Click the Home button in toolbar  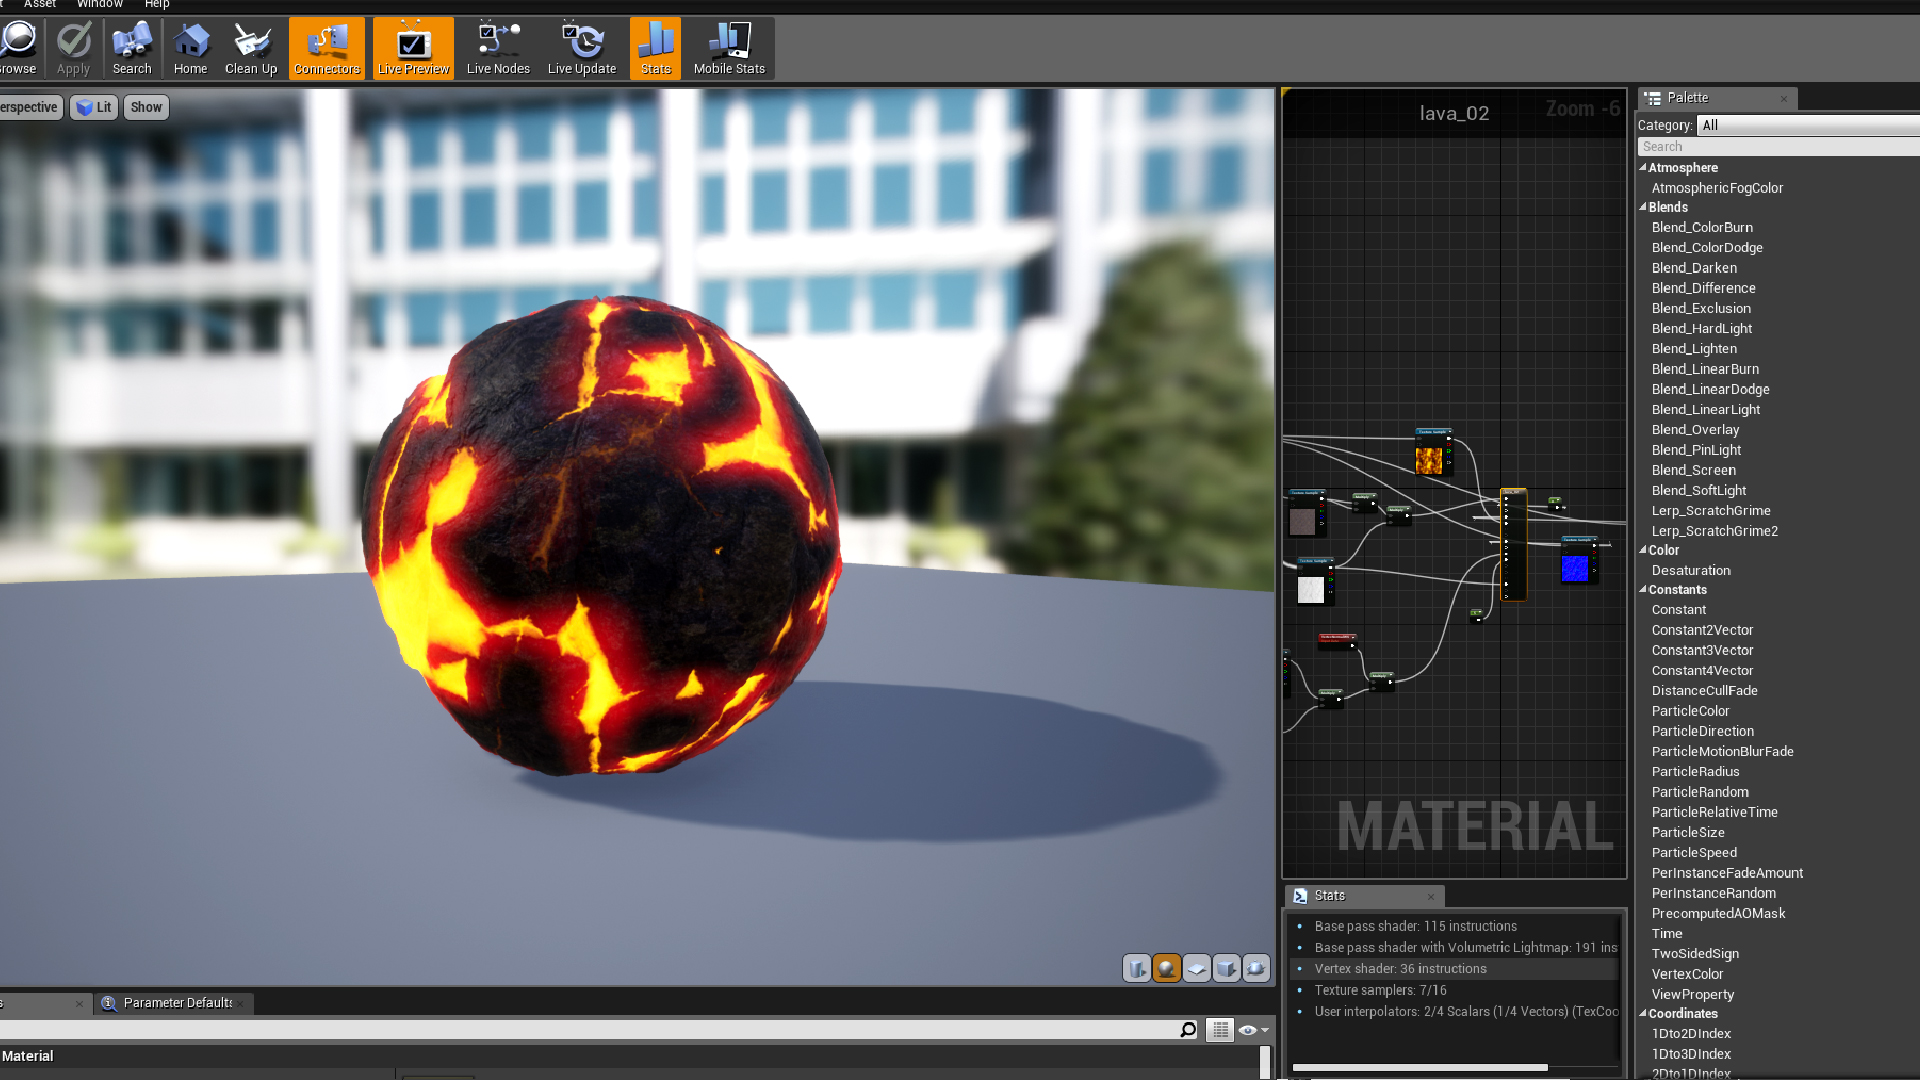[x=190, y=47]
